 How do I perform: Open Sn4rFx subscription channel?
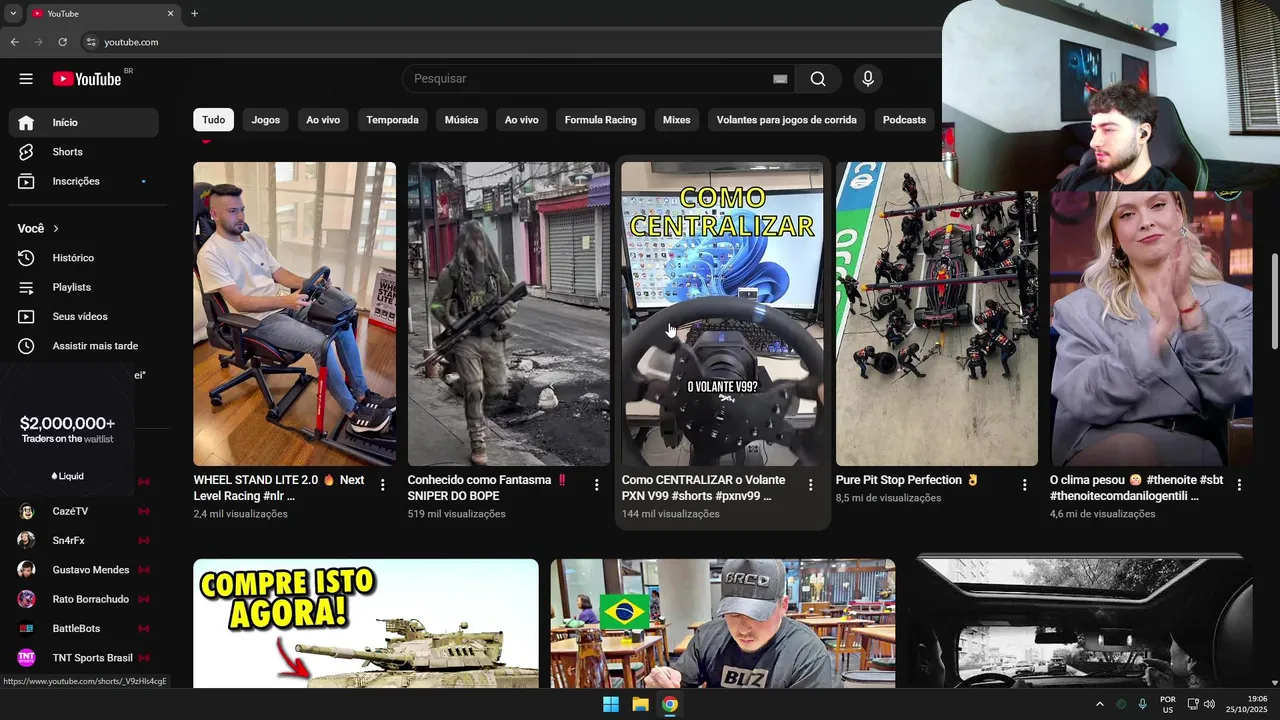click(x=84, y=540)
